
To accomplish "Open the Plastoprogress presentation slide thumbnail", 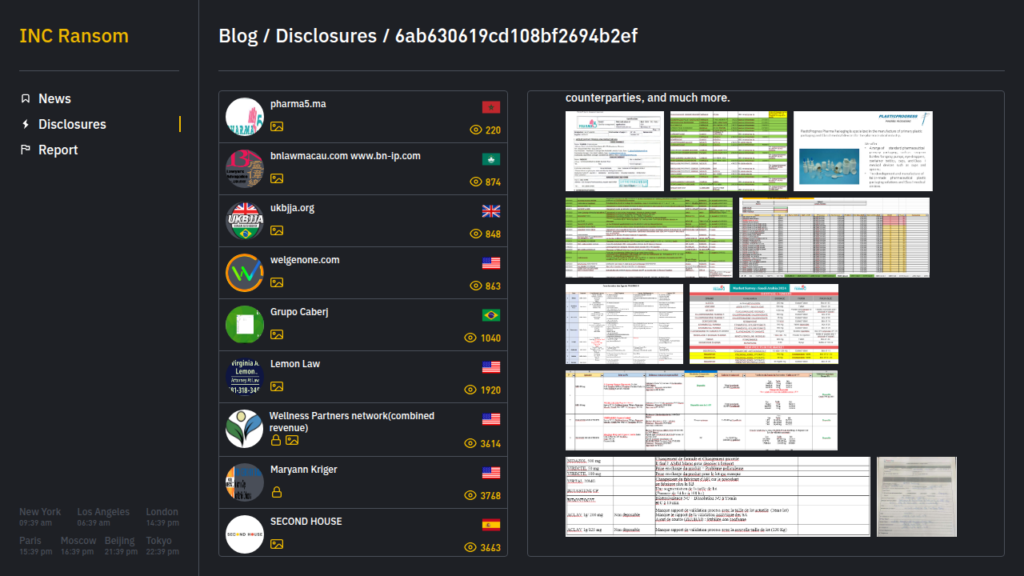I will point(863,152).
